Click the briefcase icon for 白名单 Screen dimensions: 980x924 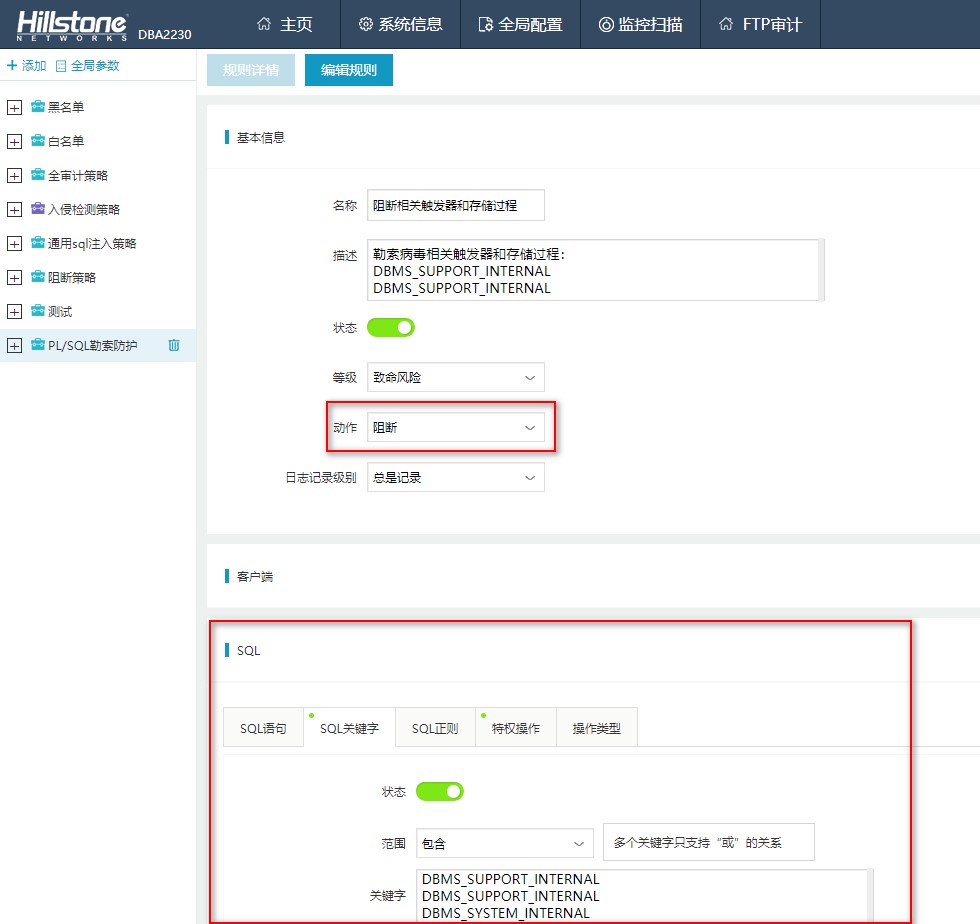pyautogui.click(x=38, y=140)
